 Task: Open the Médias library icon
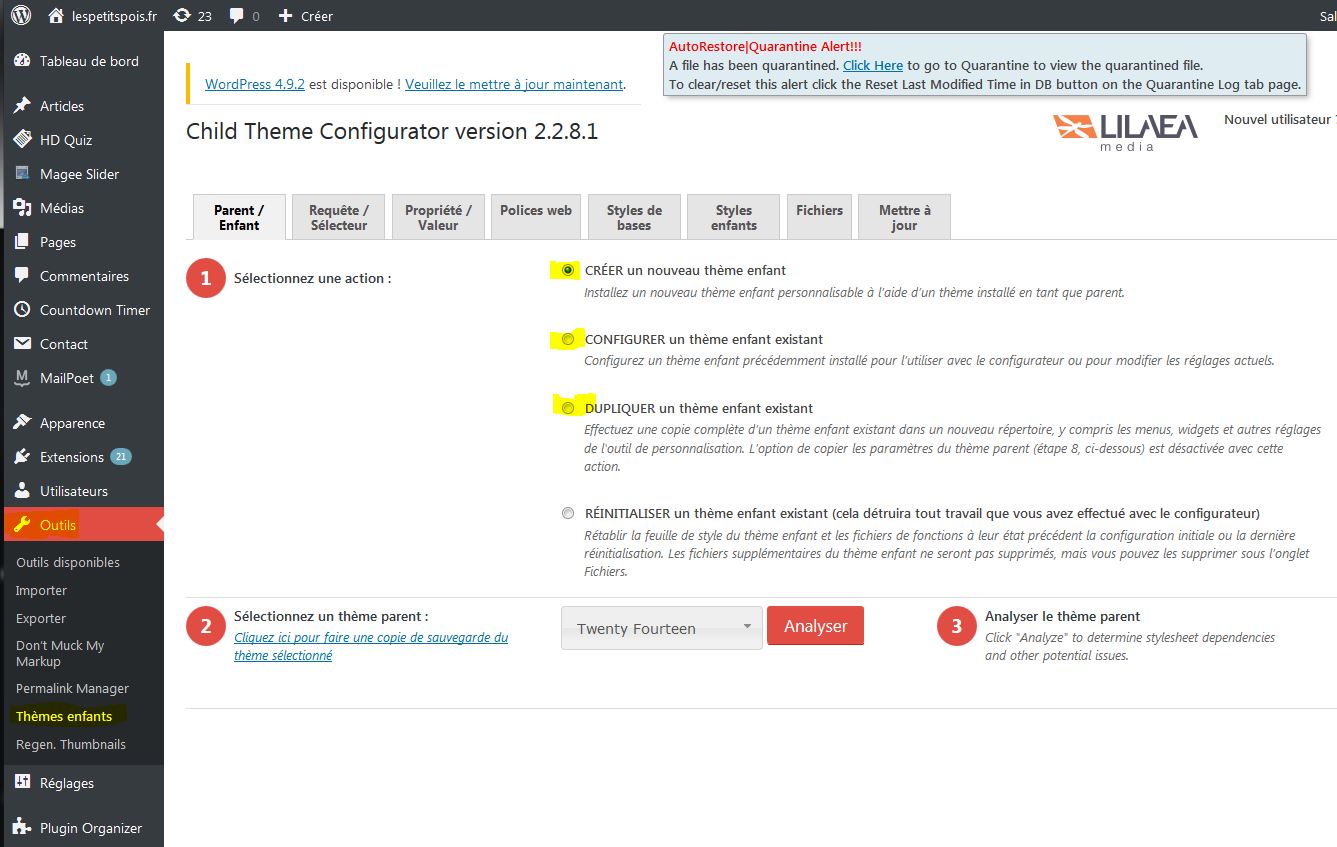[x=22, y=208]
